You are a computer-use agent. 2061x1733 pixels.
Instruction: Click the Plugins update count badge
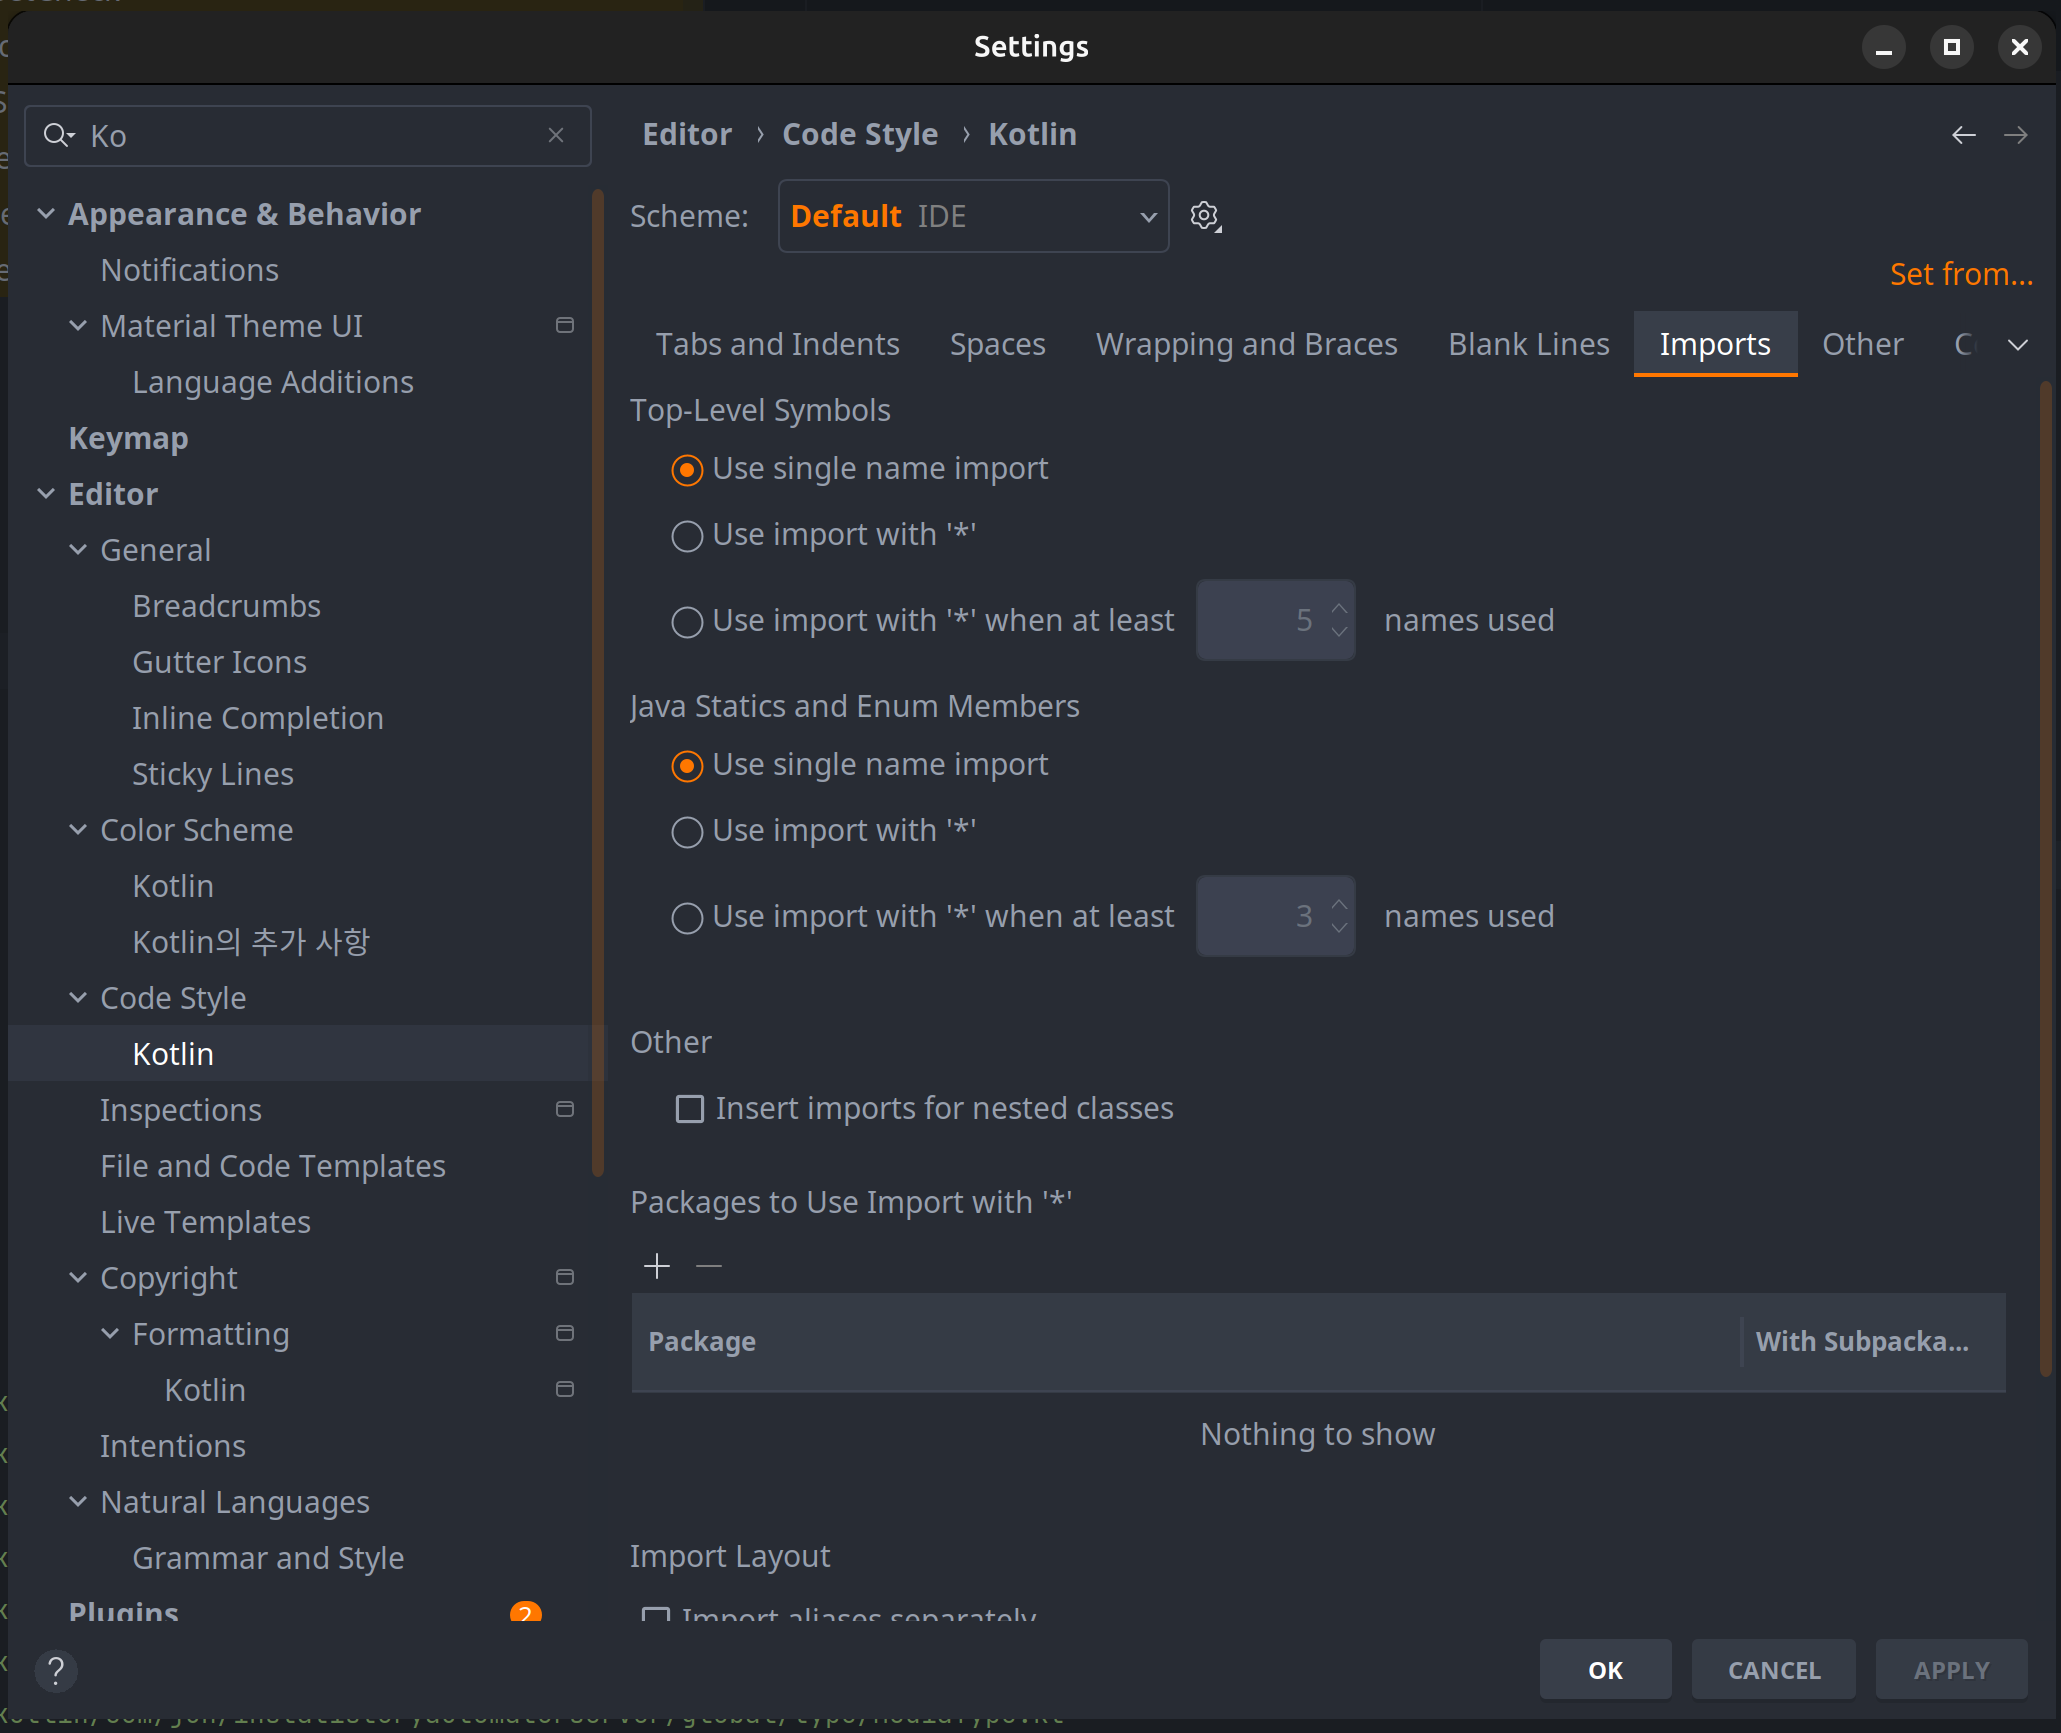tap(525, 1611)
